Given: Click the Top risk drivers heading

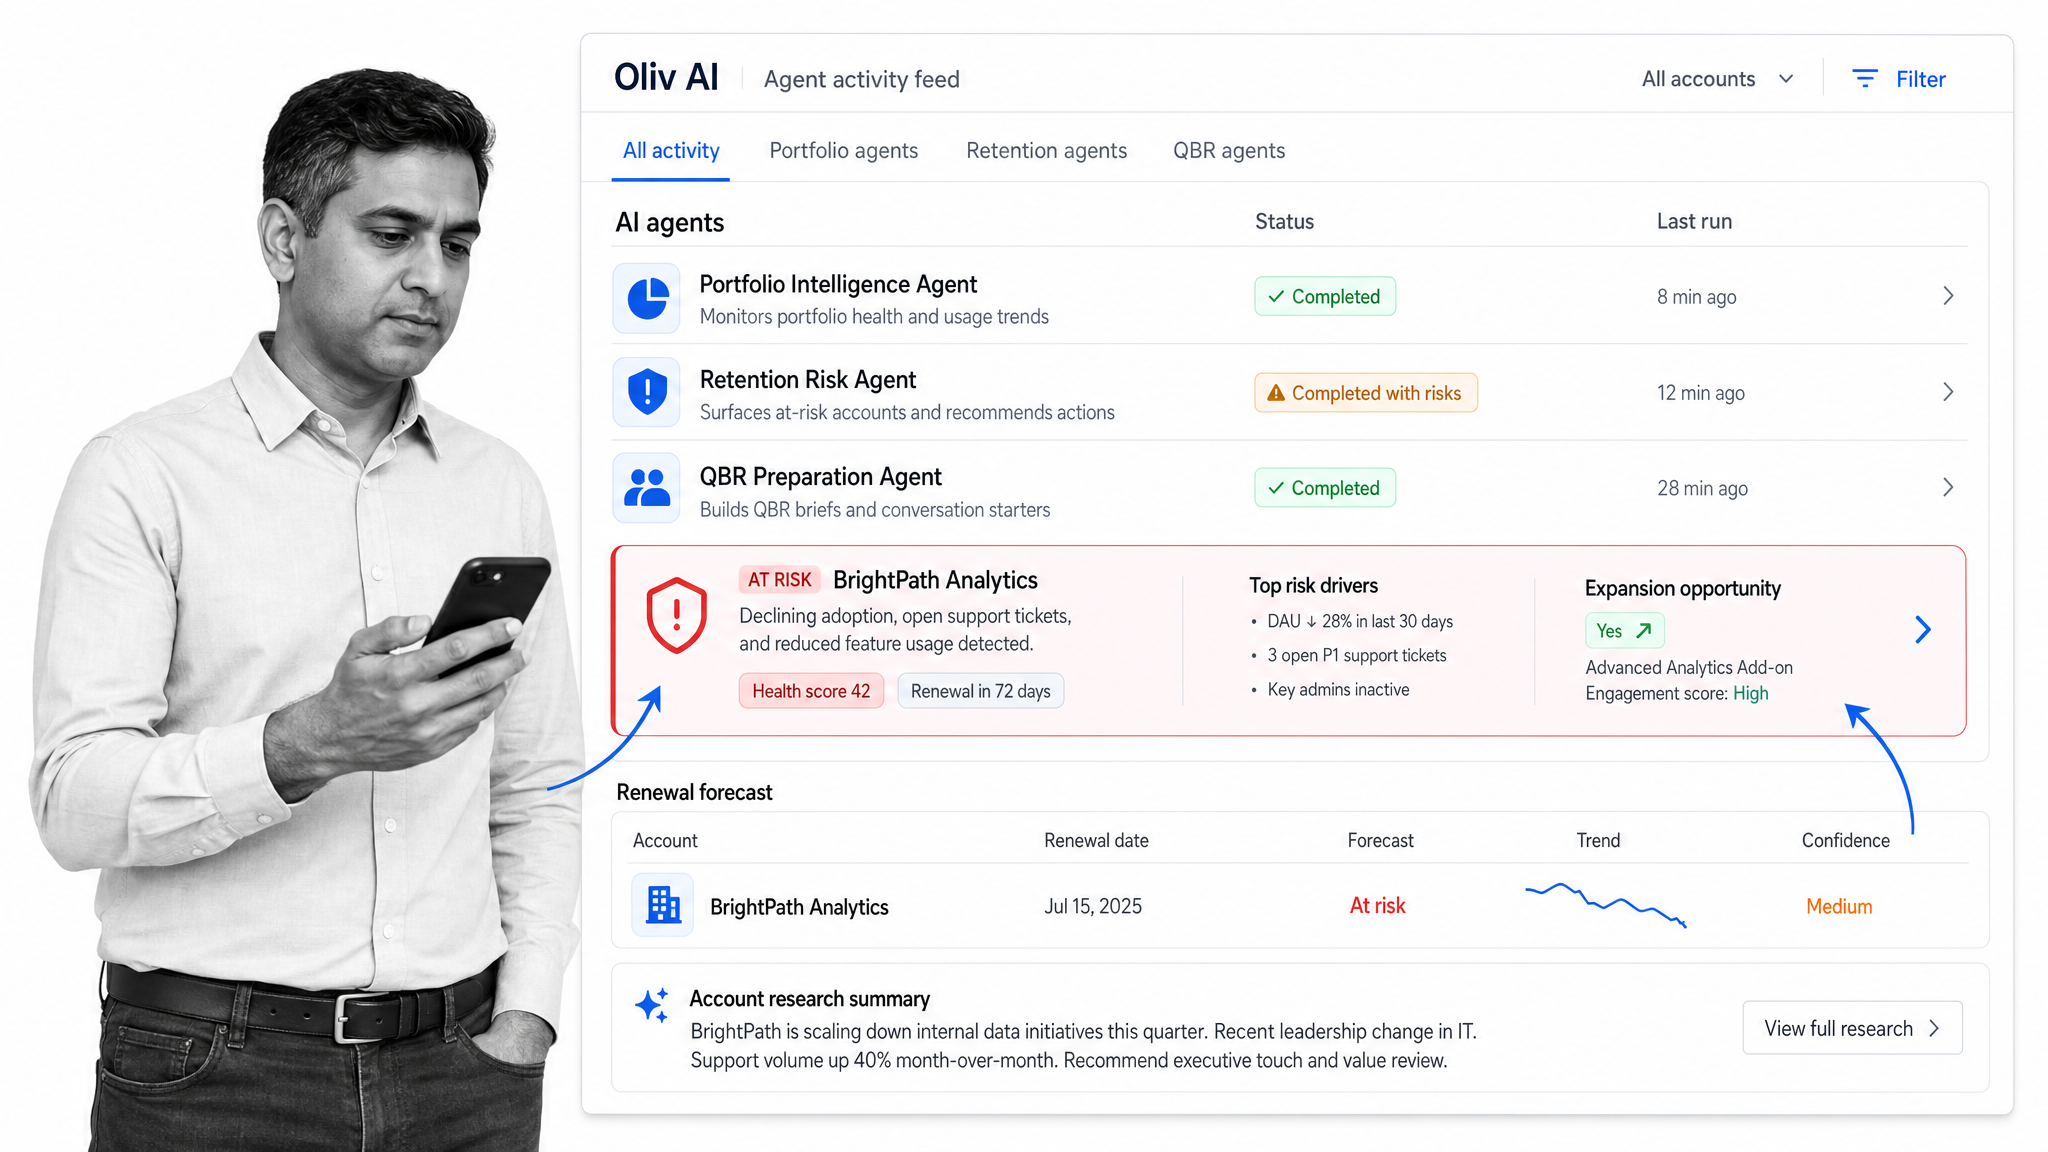Looking at the screenshot, I should 1313,585.
